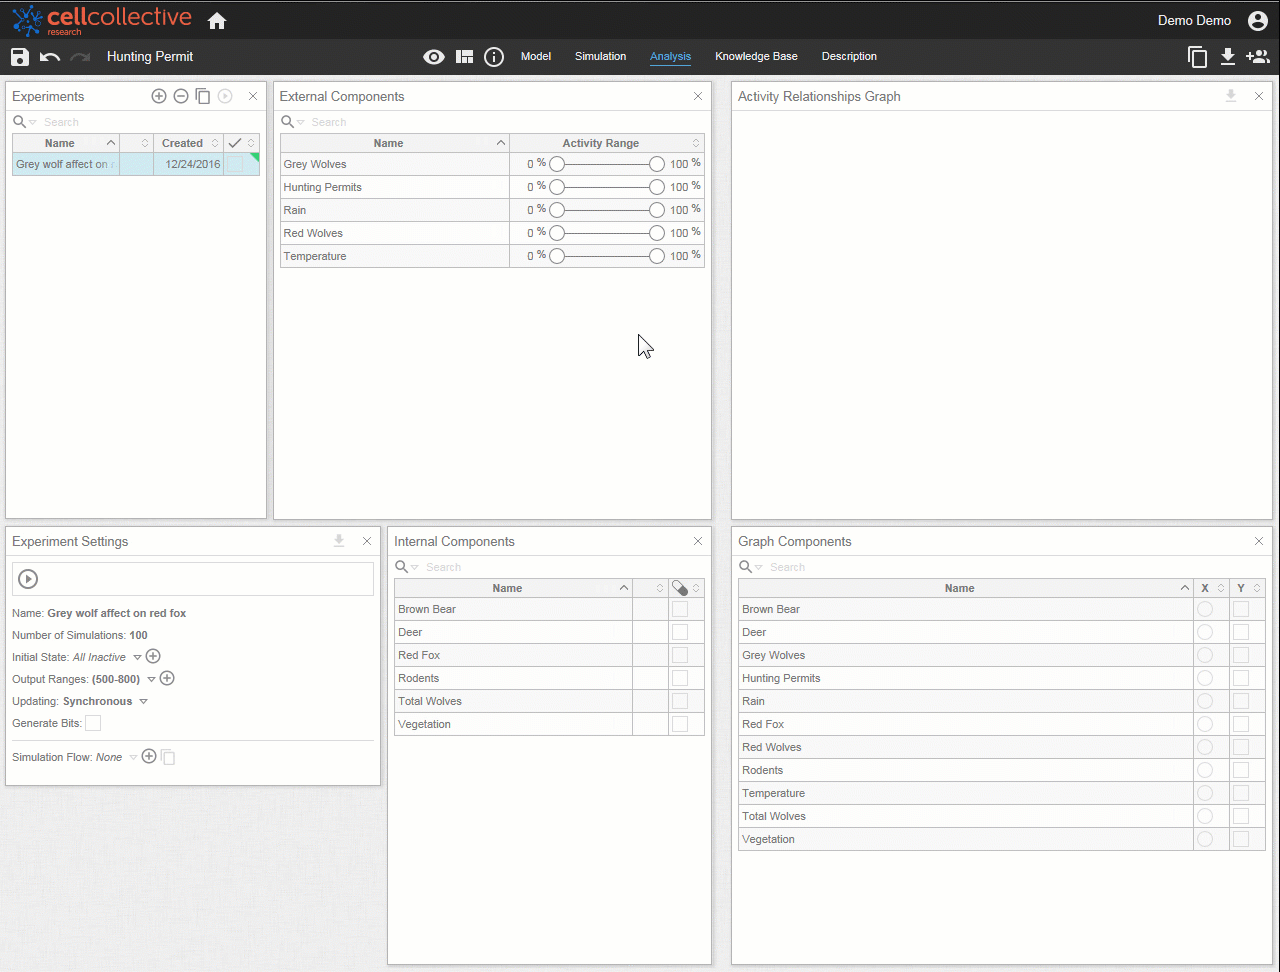Viewport: 1280px width, 972px height.
Task: Open the layout panels icon
Action: [x=464, y=57]
